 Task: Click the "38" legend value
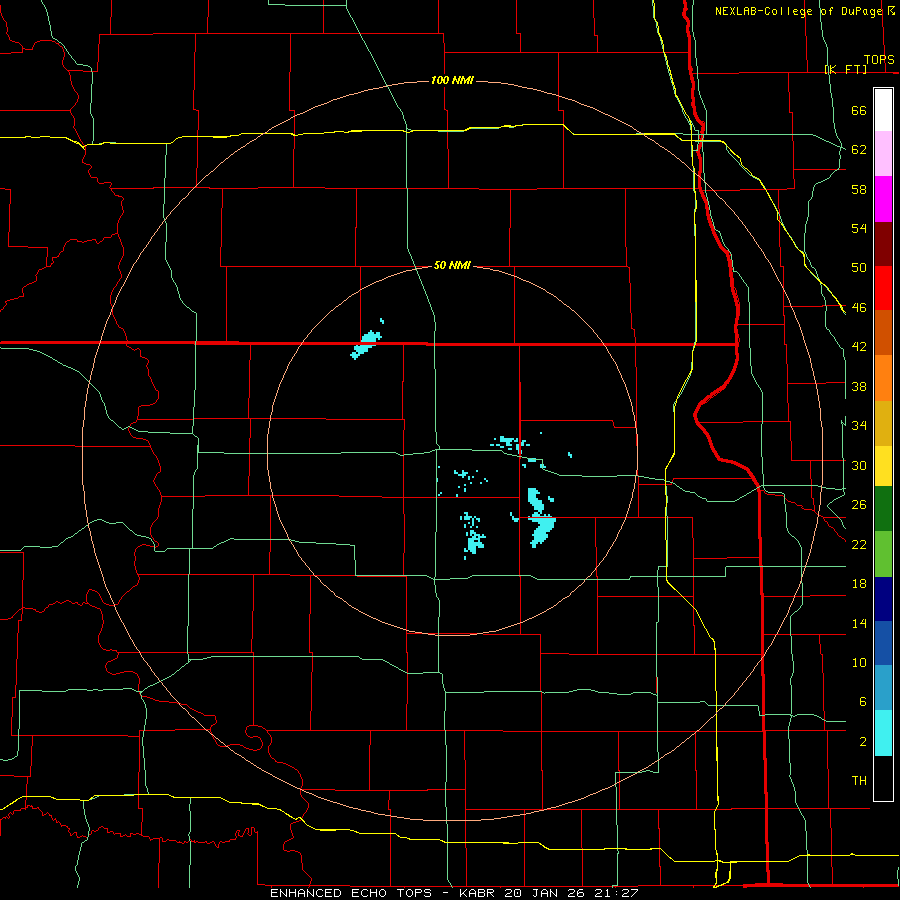tap(859, 386)
